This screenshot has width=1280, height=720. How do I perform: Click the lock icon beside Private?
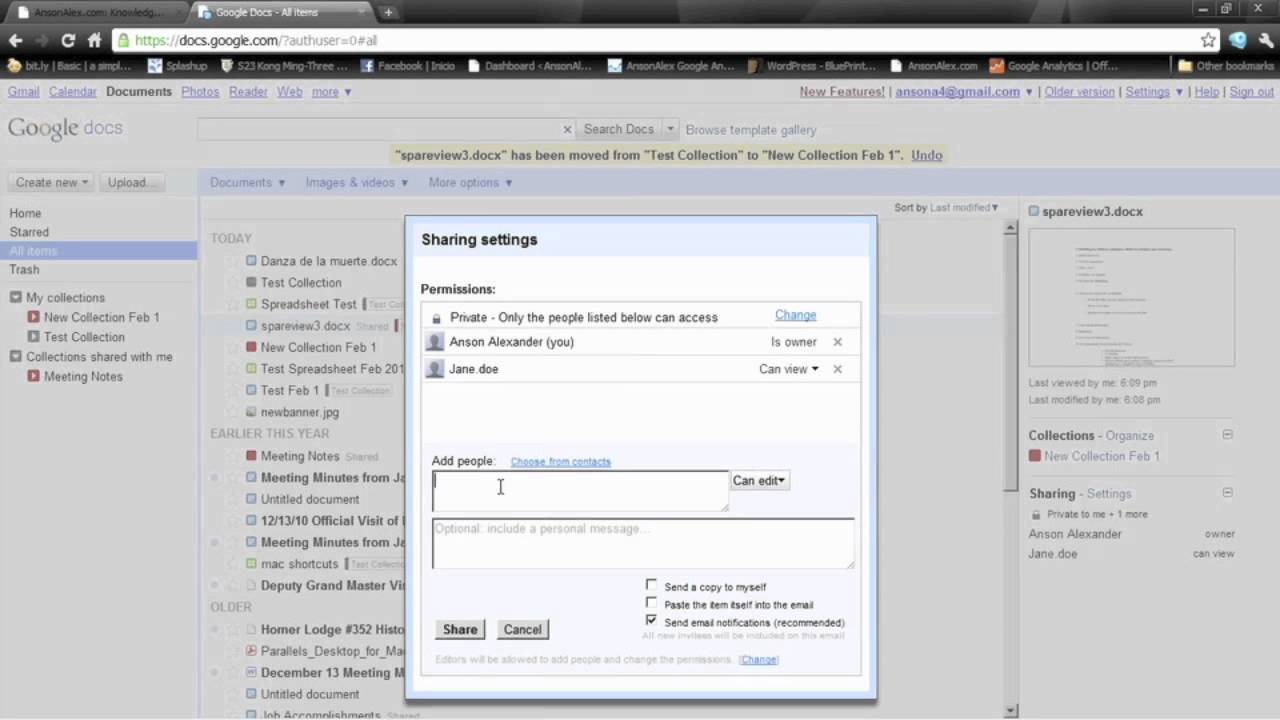(x=436, y=318)
